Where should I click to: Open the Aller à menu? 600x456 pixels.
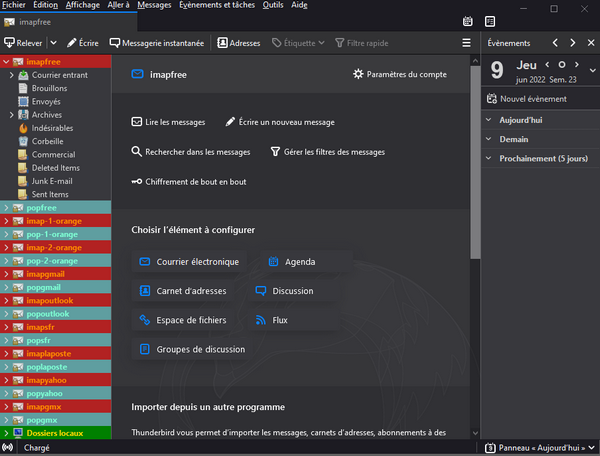(x=118, y=5)
